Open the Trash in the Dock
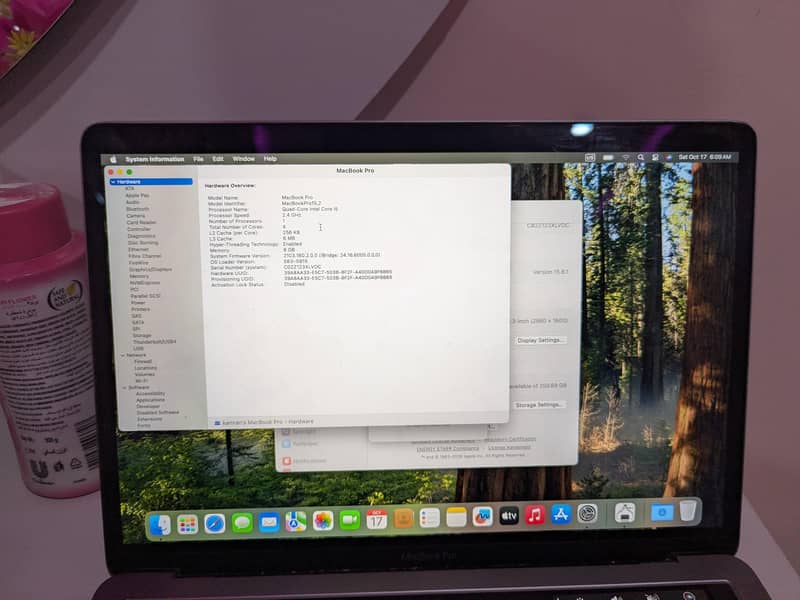Image resolution: width=800 pixels, height=600 pixels. [688, 511]
